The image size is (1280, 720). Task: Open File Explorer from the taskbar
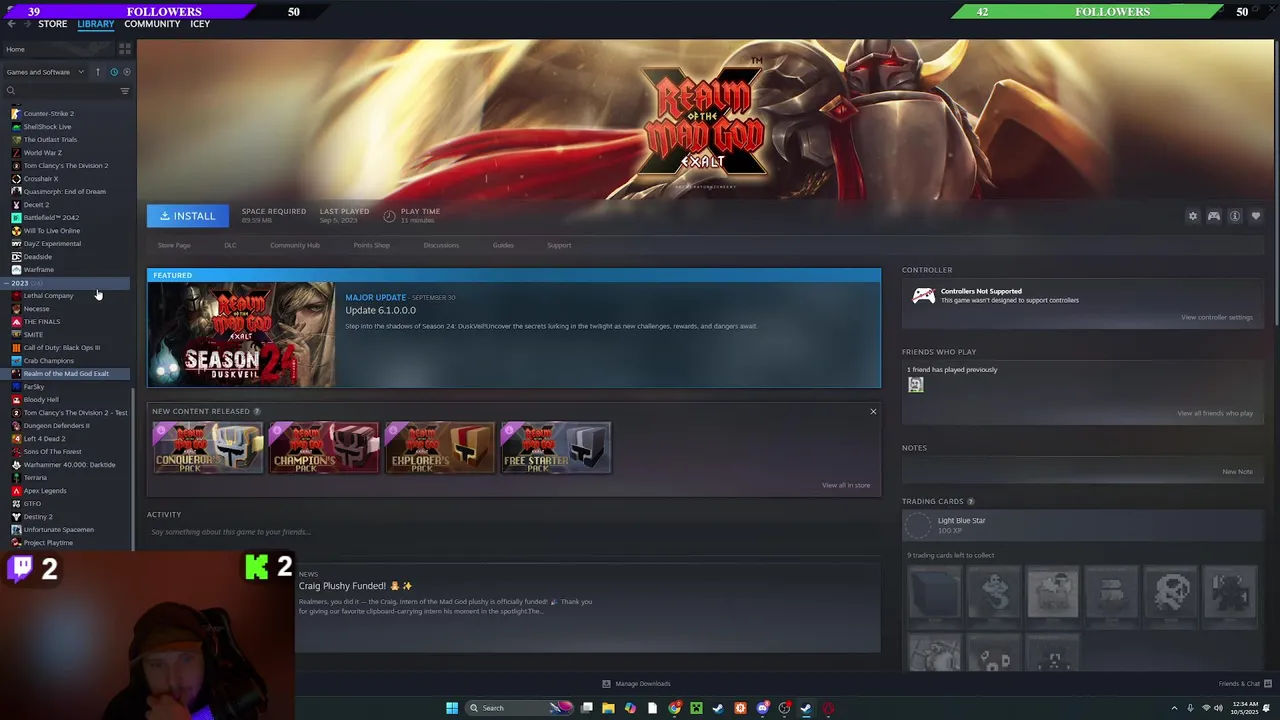tap(608, 708)
